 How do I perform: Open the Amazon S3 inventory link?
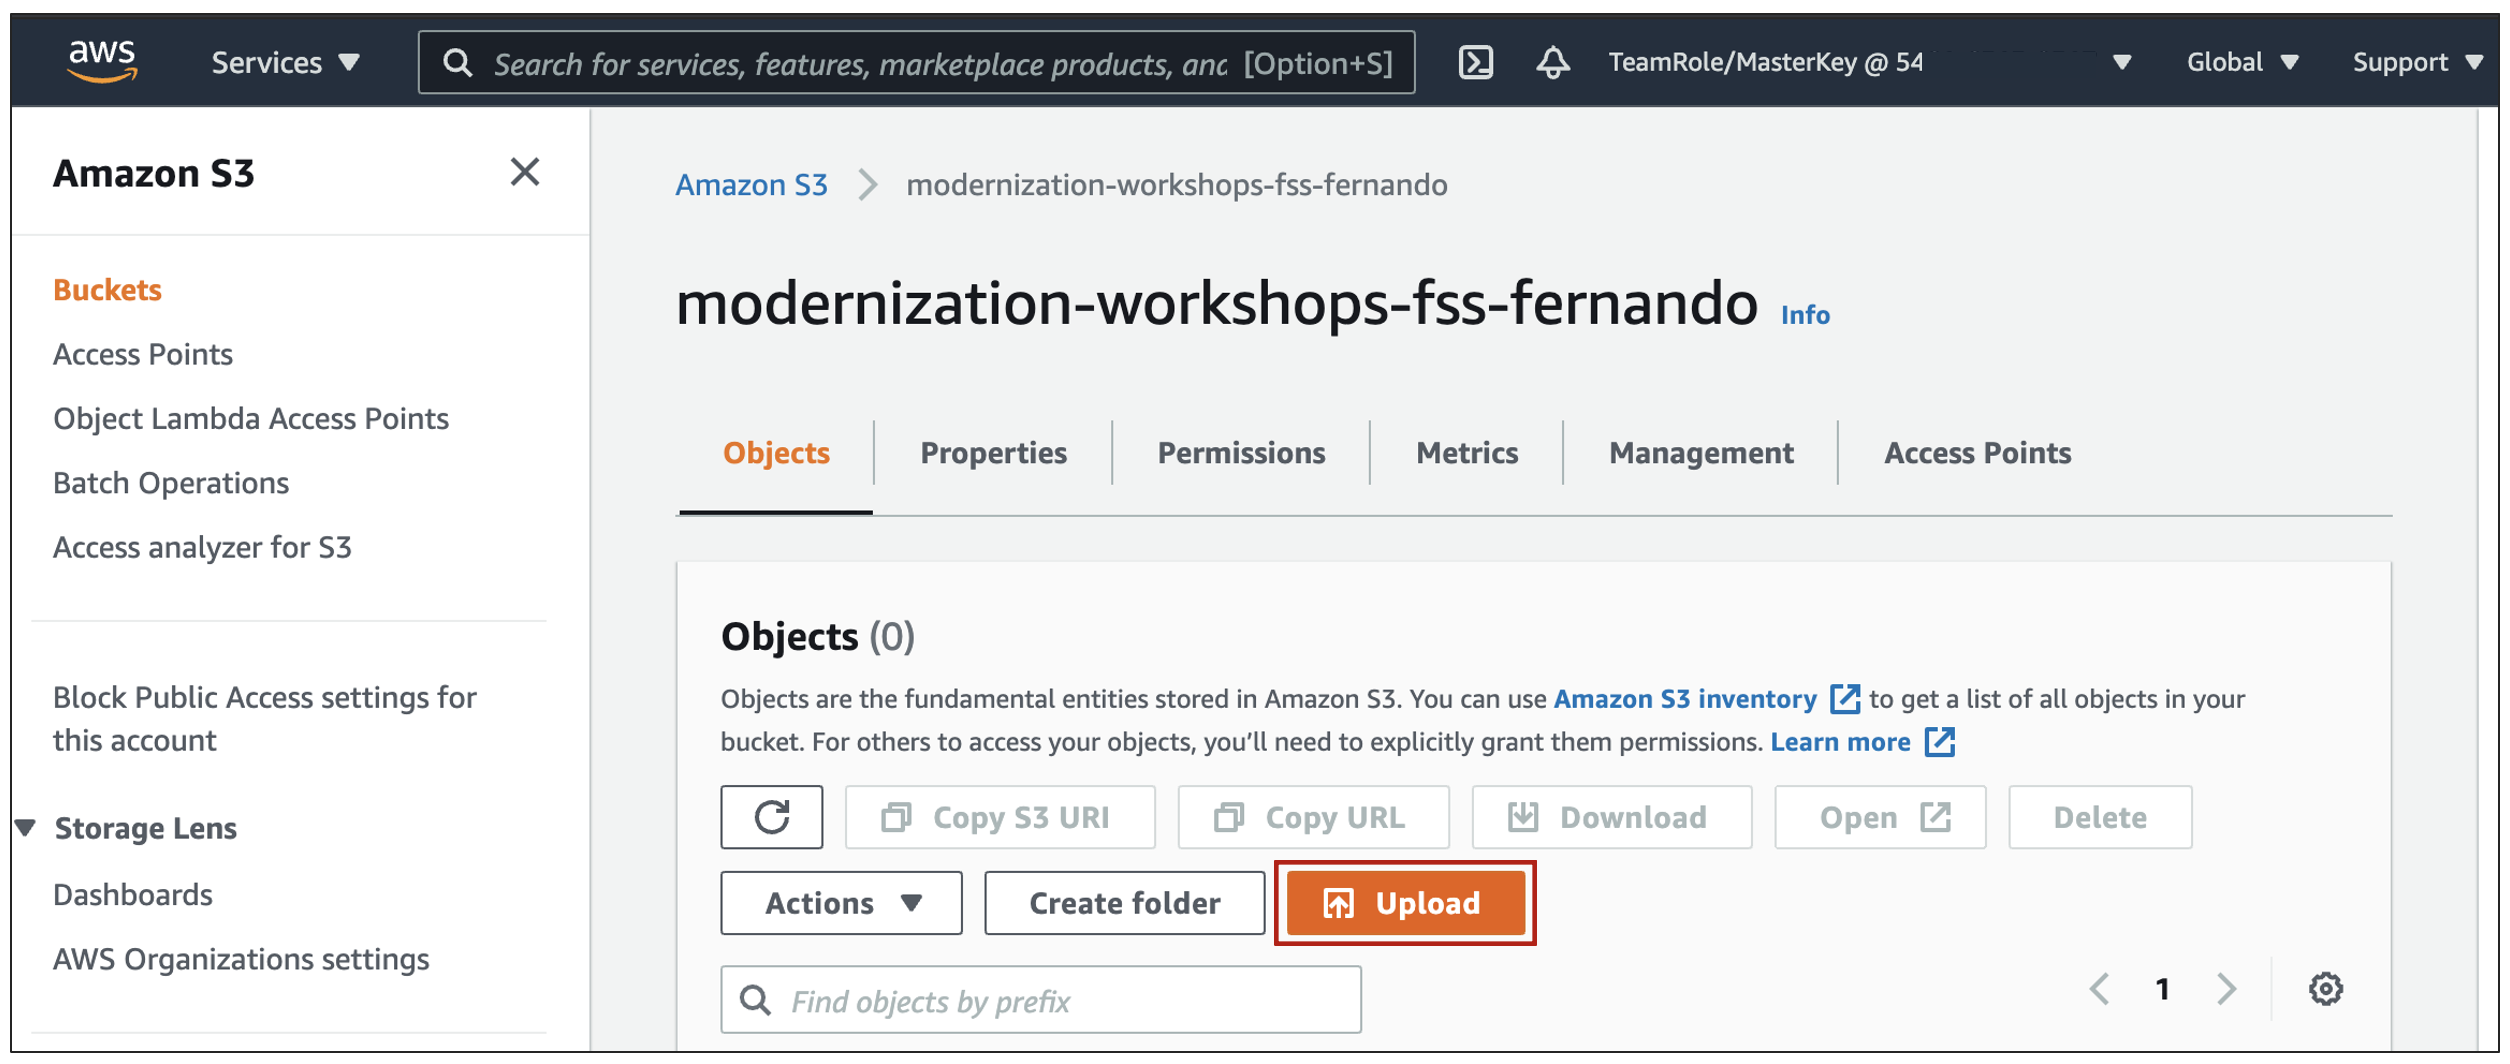coord(1685,699)
